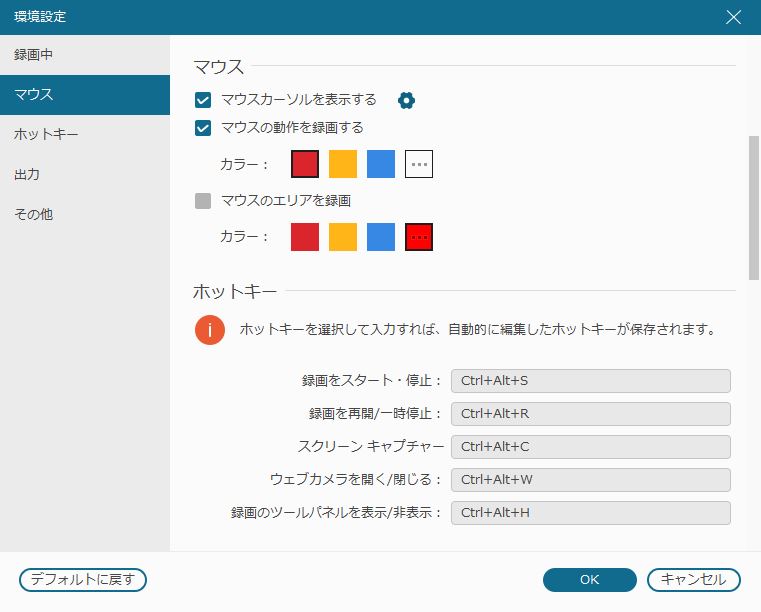Viewport: 761px width, 612px height.
Task: Edit スクリーン キャプチャー hotkey field
Action: point(591,447)
